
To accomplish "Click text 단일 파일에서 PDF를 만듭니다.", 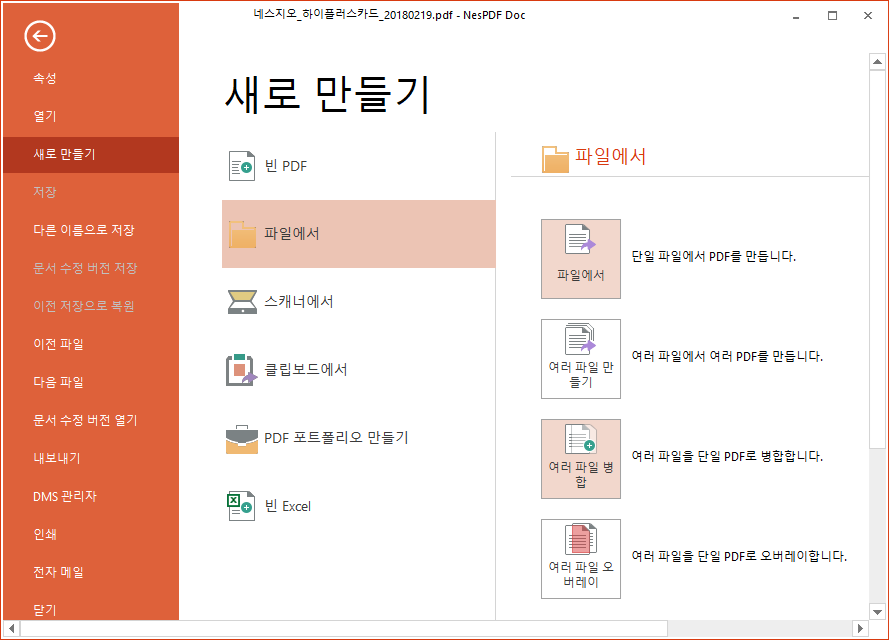I will [x=713, y=256].
